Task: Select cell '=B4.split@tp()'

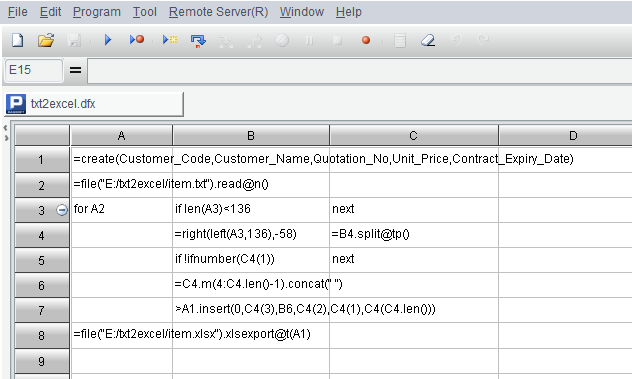Action: 414,235
